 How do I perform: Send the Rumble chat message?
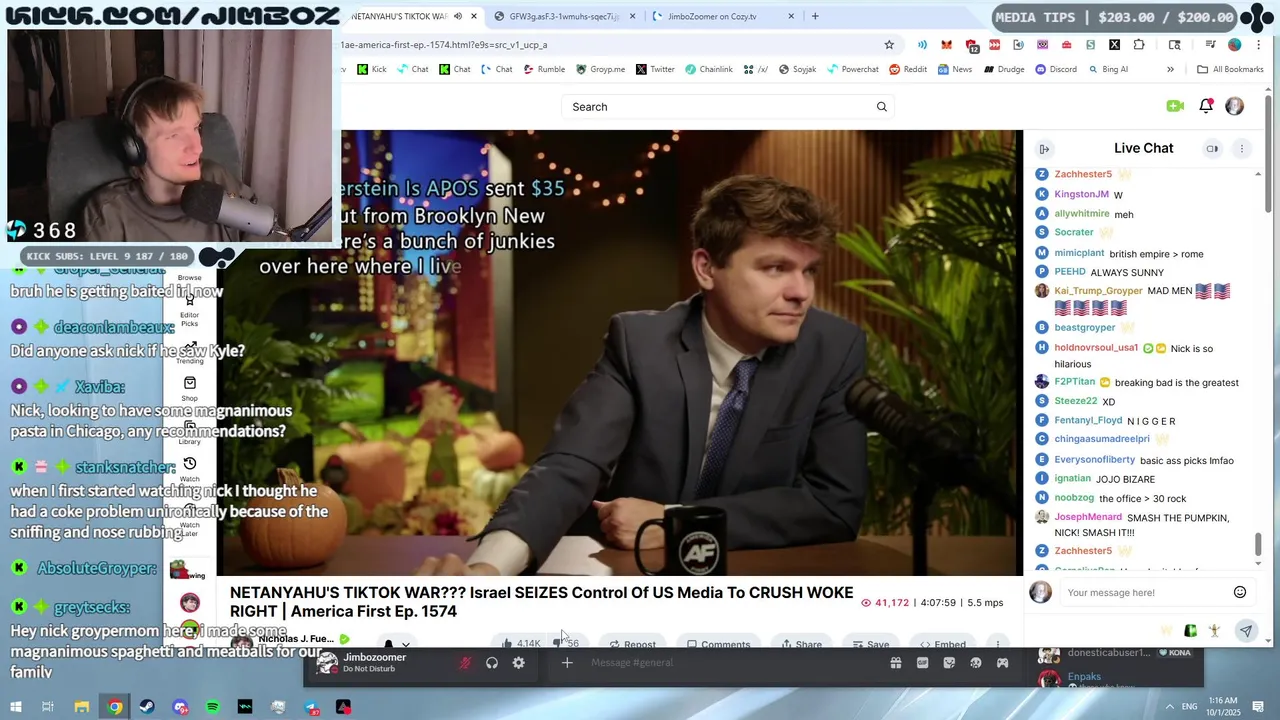click(1246, 631)
